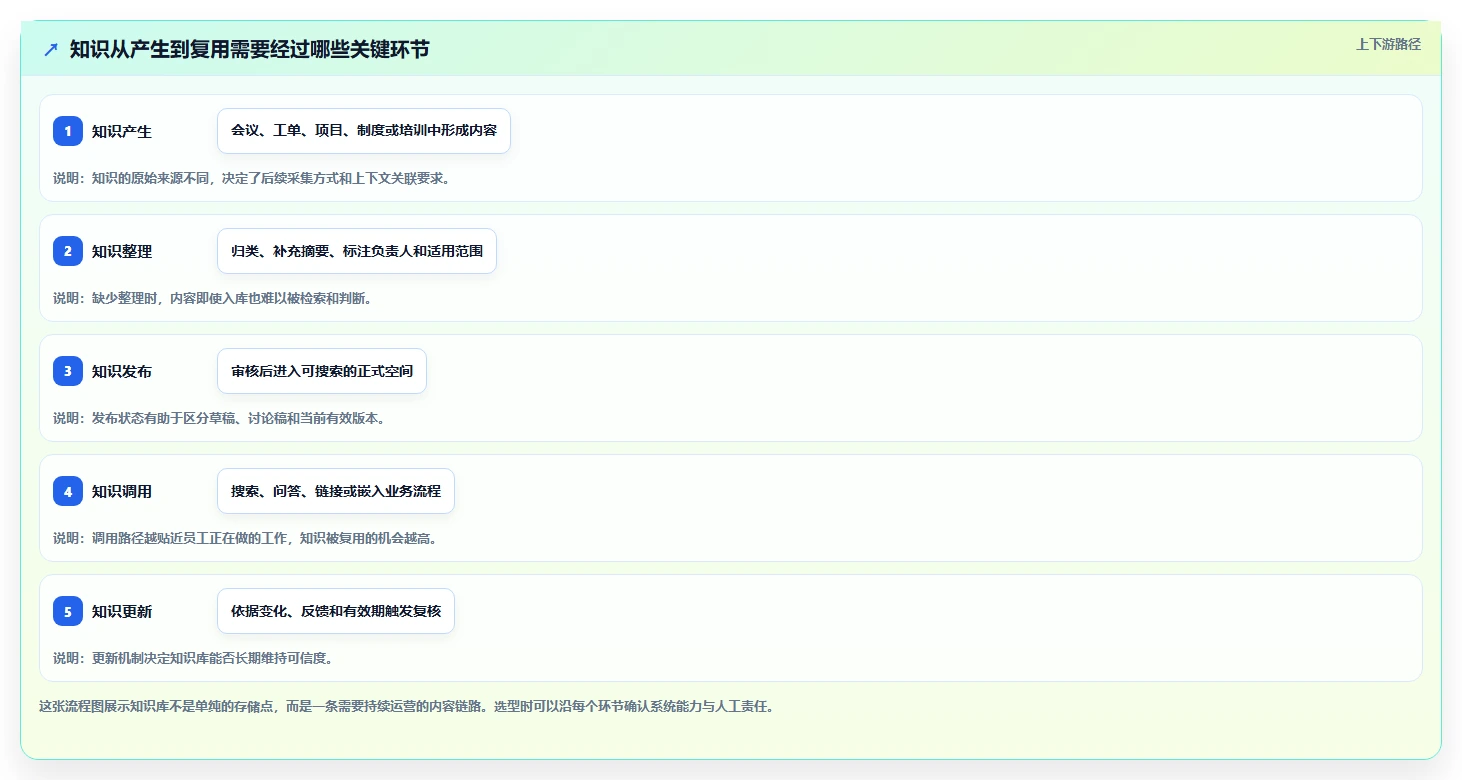
Task: Click the step 2 number badge
Action: (x=68, y=251)
